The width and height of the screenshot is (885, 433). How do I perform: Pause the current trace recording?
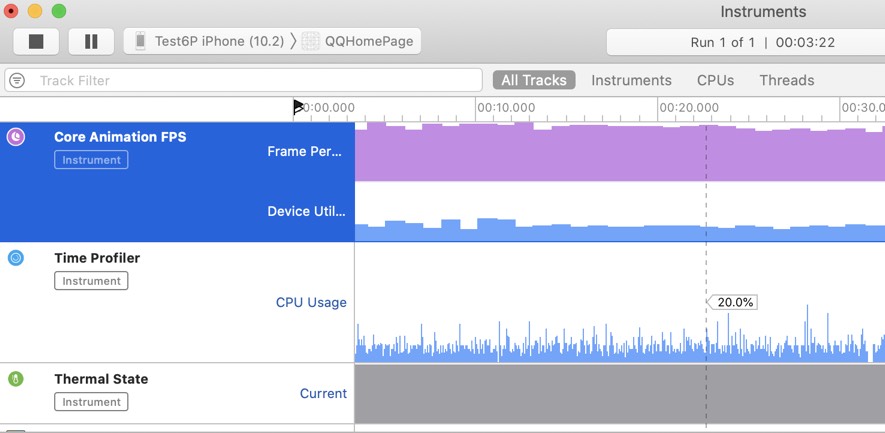[x=91, y=41]
